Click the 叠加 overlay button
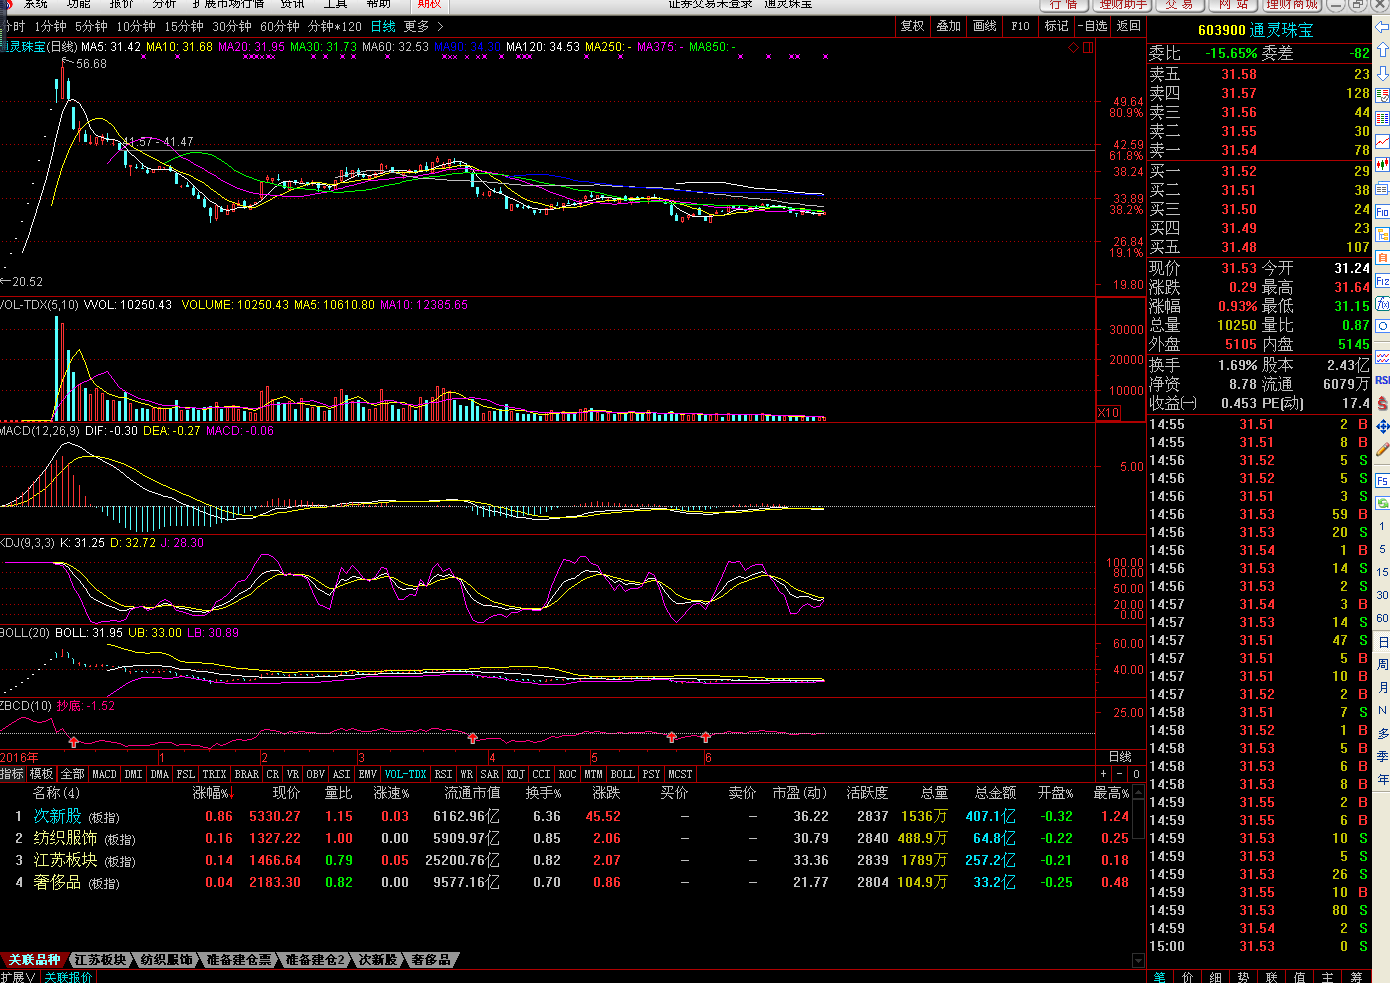This screenshot has height=983, width=1390. click(x=948, y=26)
